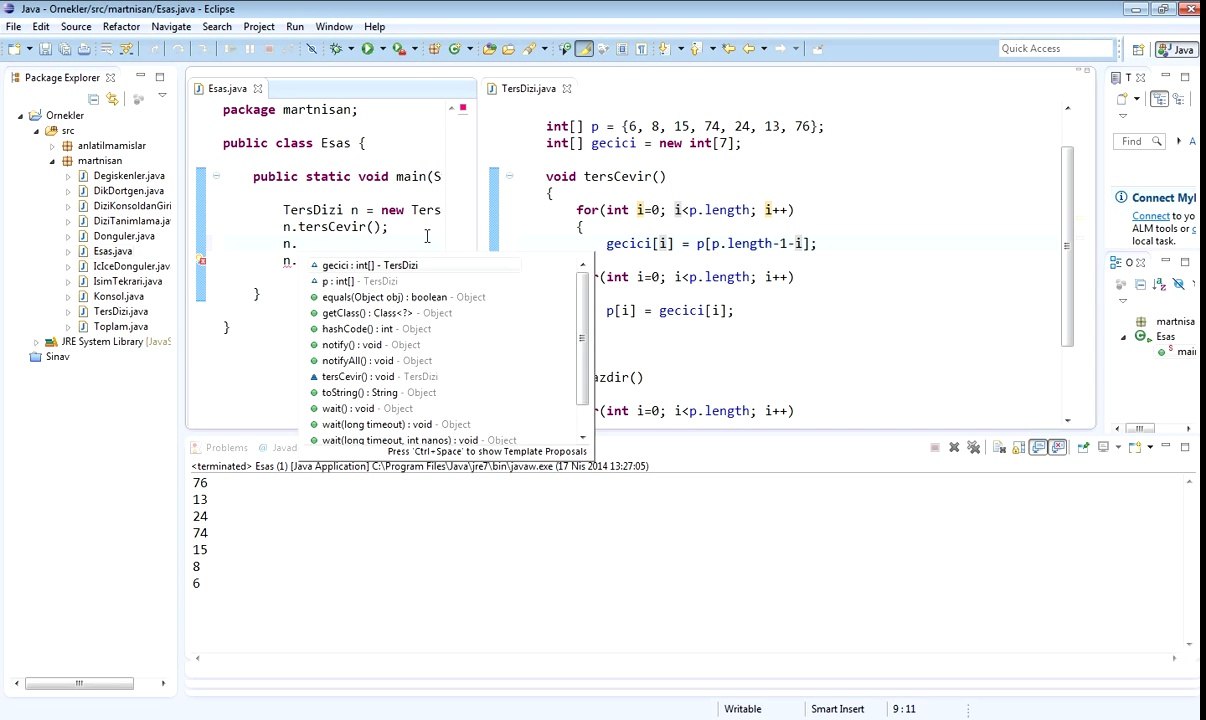Remove launch with console X icon
Viewport: 1206px width, 720px height.
(954, 447)
